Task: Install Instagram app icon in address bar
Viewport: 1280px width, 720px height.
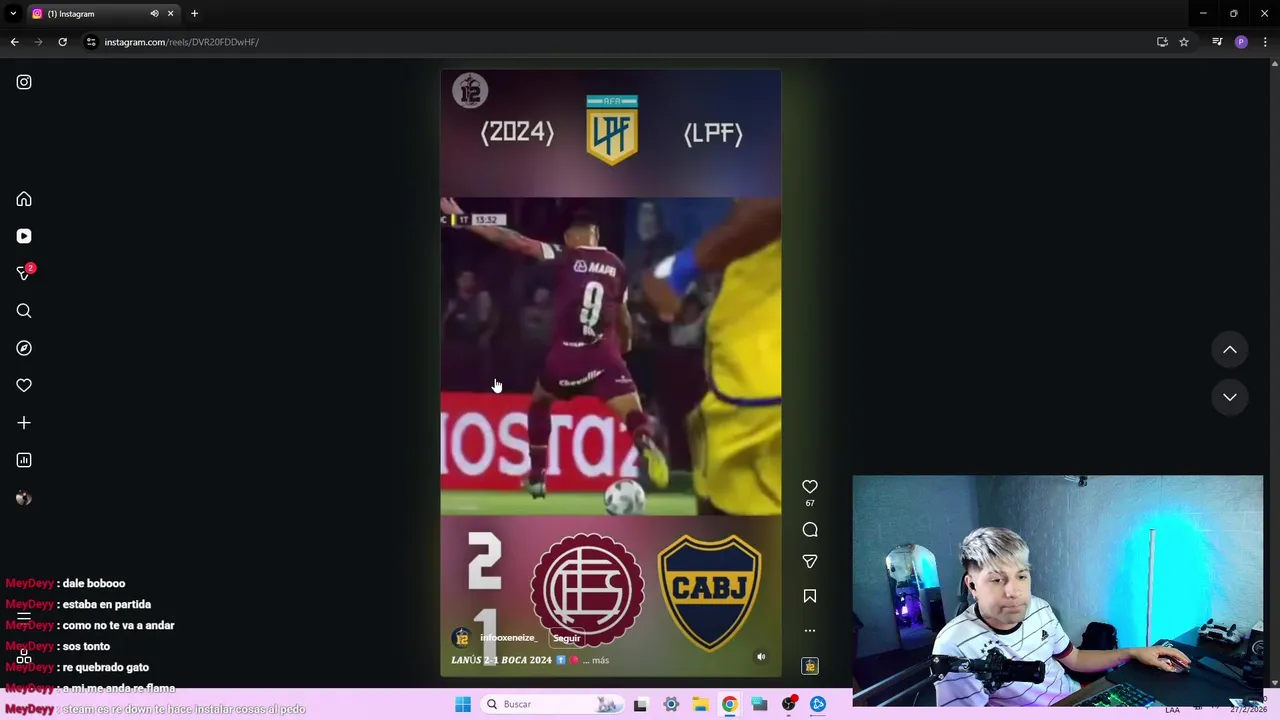Action: point(1162,42)
